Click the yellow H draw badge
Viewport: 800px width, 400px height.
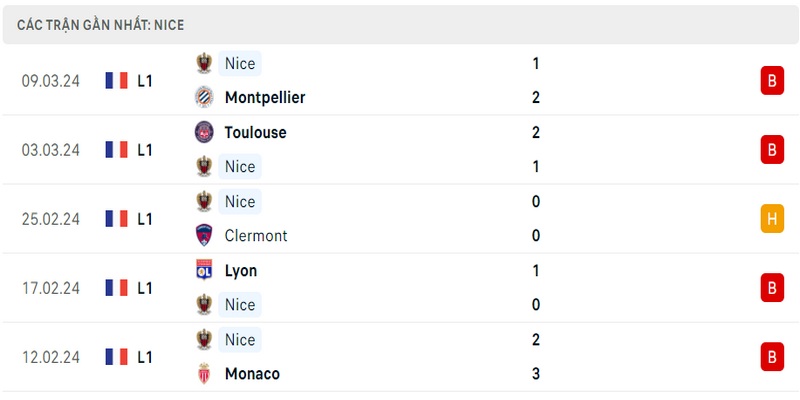click(x=772, y=219)
